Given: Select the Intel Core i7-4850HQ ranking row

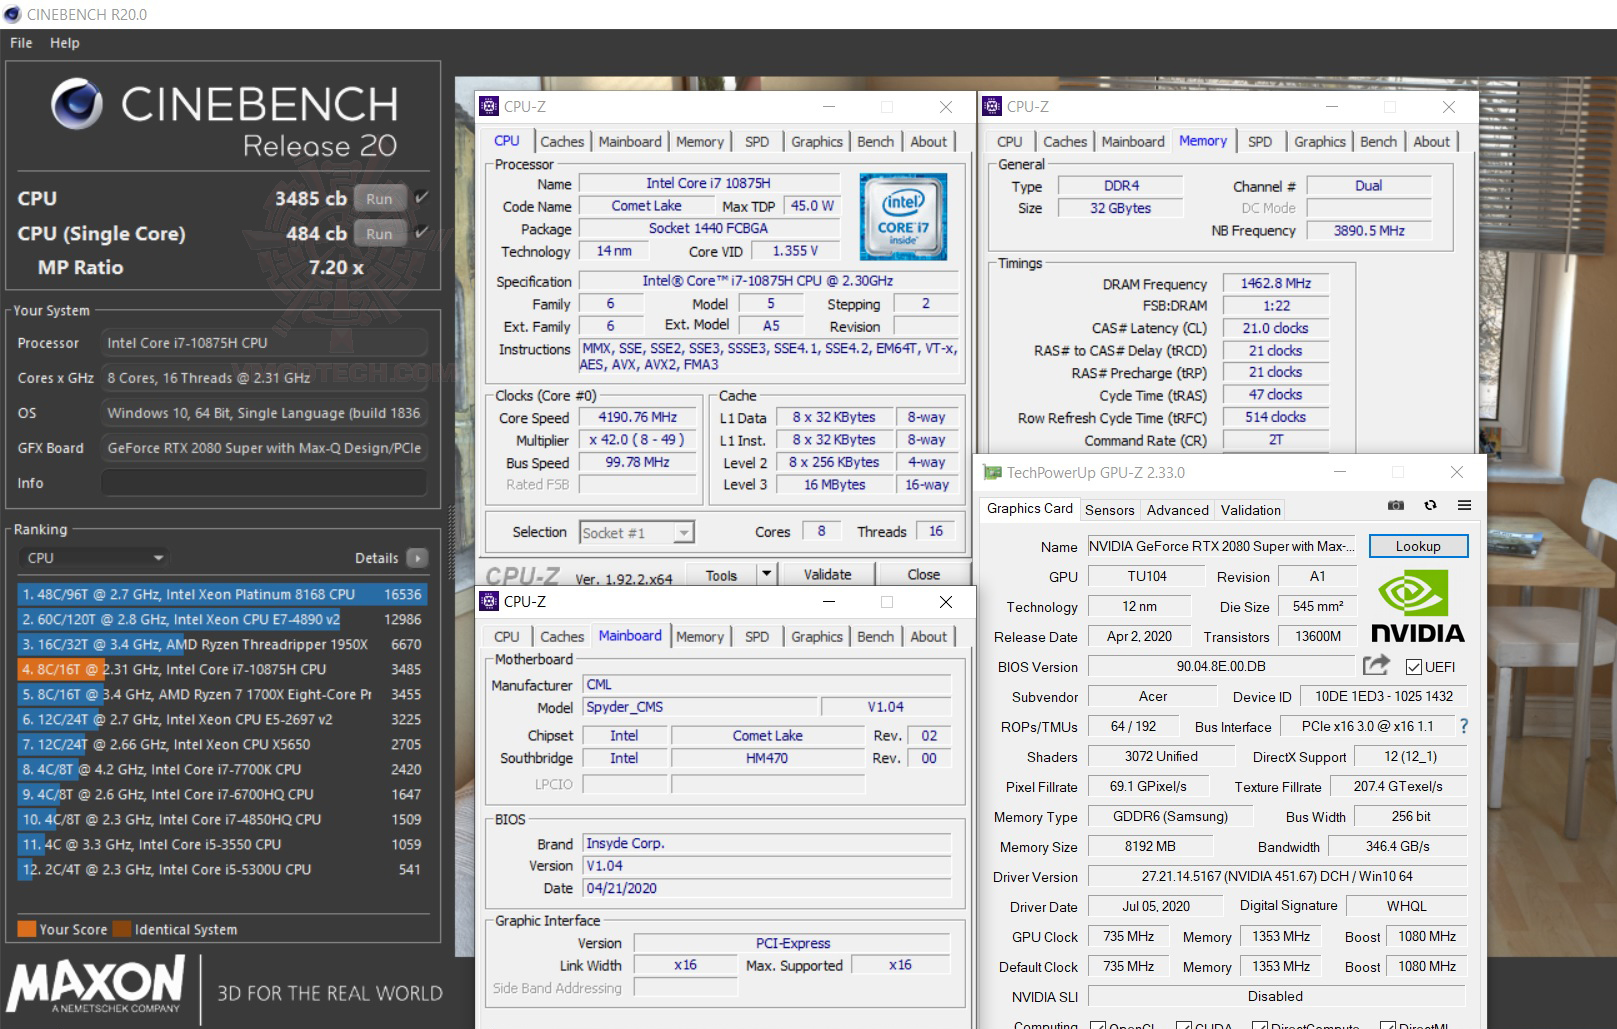Looking at the screenshot, I should click(x=222, y=819).
